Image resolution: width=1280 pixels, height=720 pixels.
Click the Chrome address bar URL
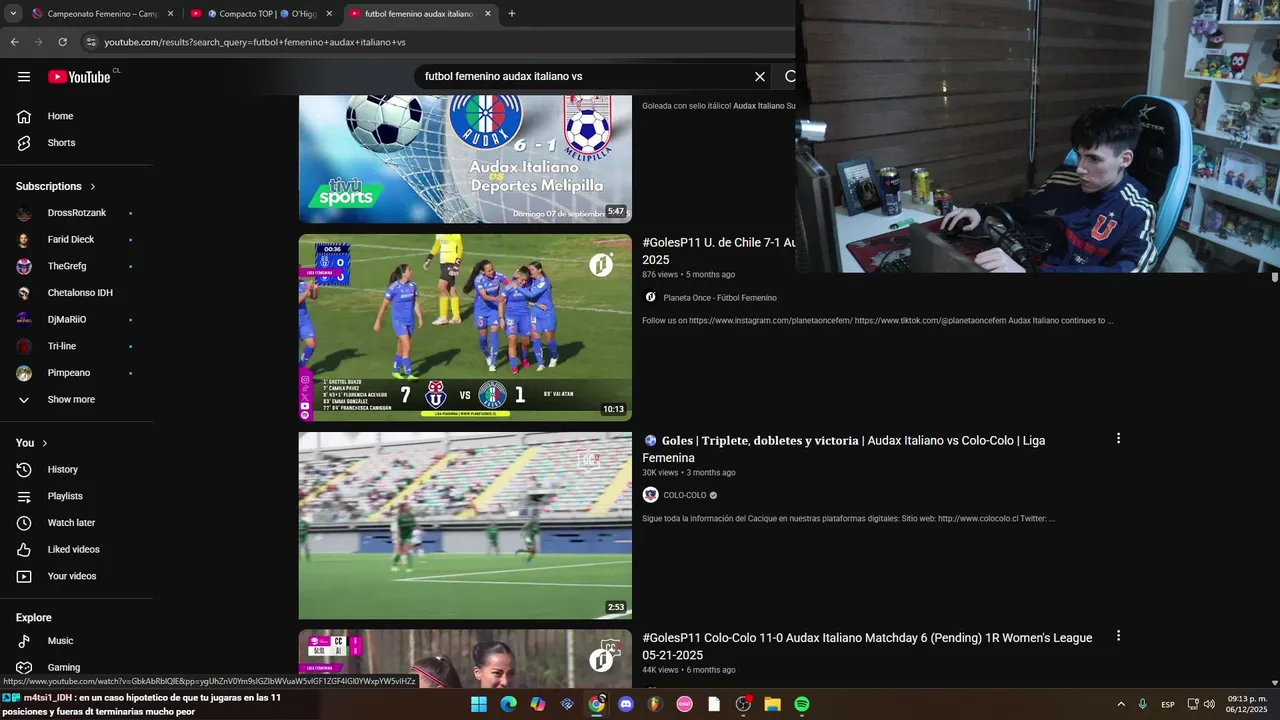click(255, 42)
